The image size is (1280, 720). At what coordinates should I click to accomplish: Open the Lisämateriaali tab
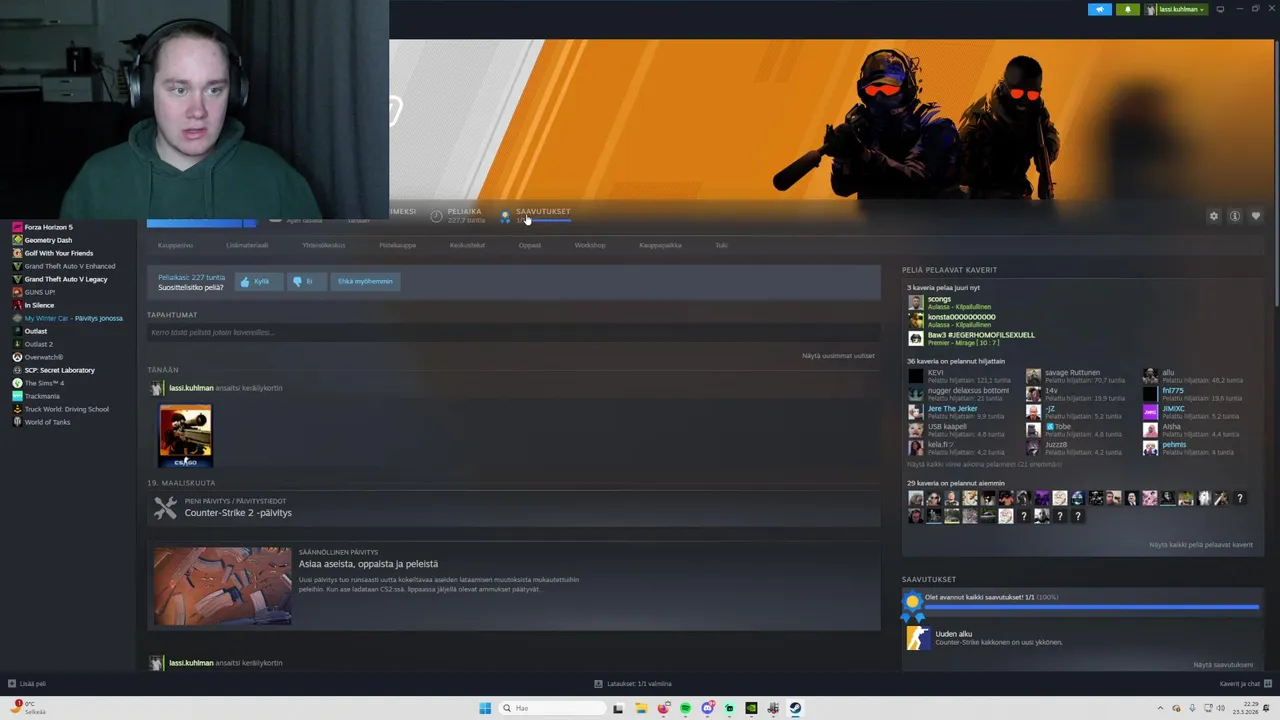pos(247,245)
